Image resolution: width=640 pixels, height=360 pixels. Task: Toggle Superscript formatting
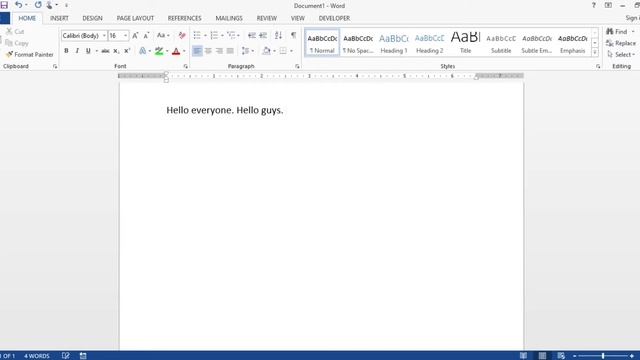pos(127,51)
